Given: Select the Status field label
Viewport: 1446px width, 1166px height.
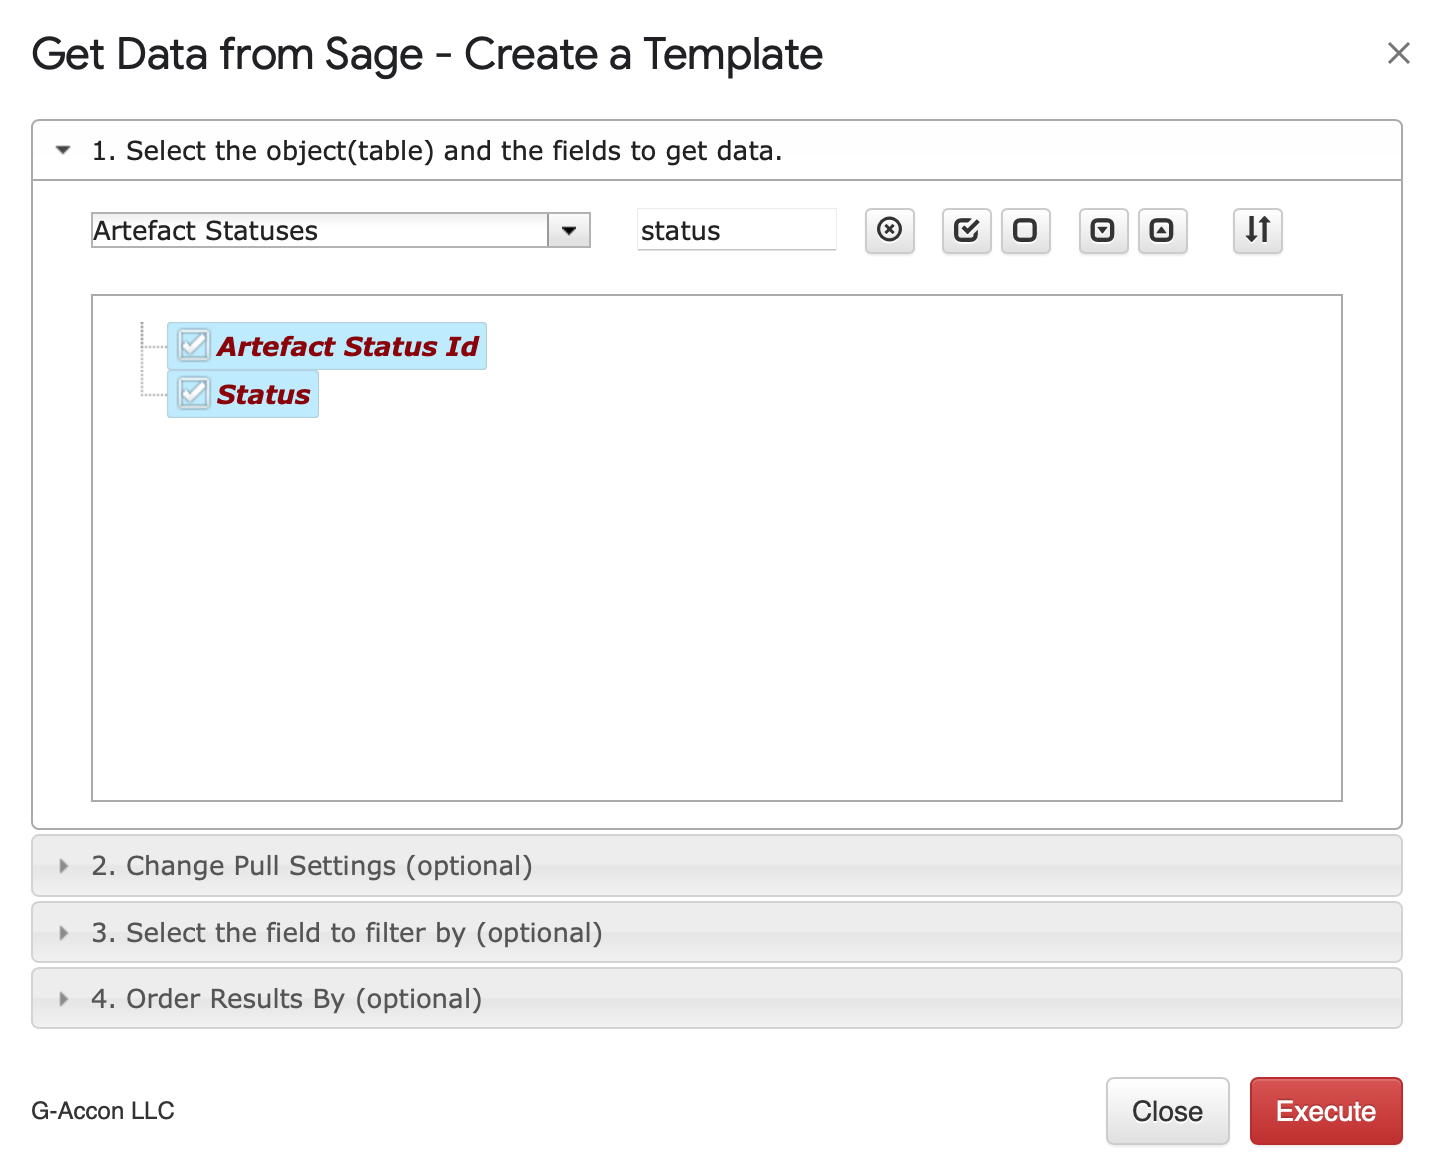Looking at the screenshot, I should [263, 395].
